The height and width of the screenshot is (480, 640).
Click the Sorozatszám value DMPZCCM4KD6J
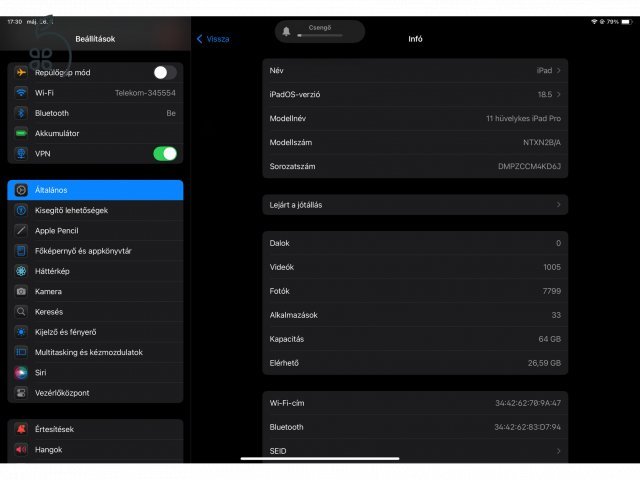(529, 167)
